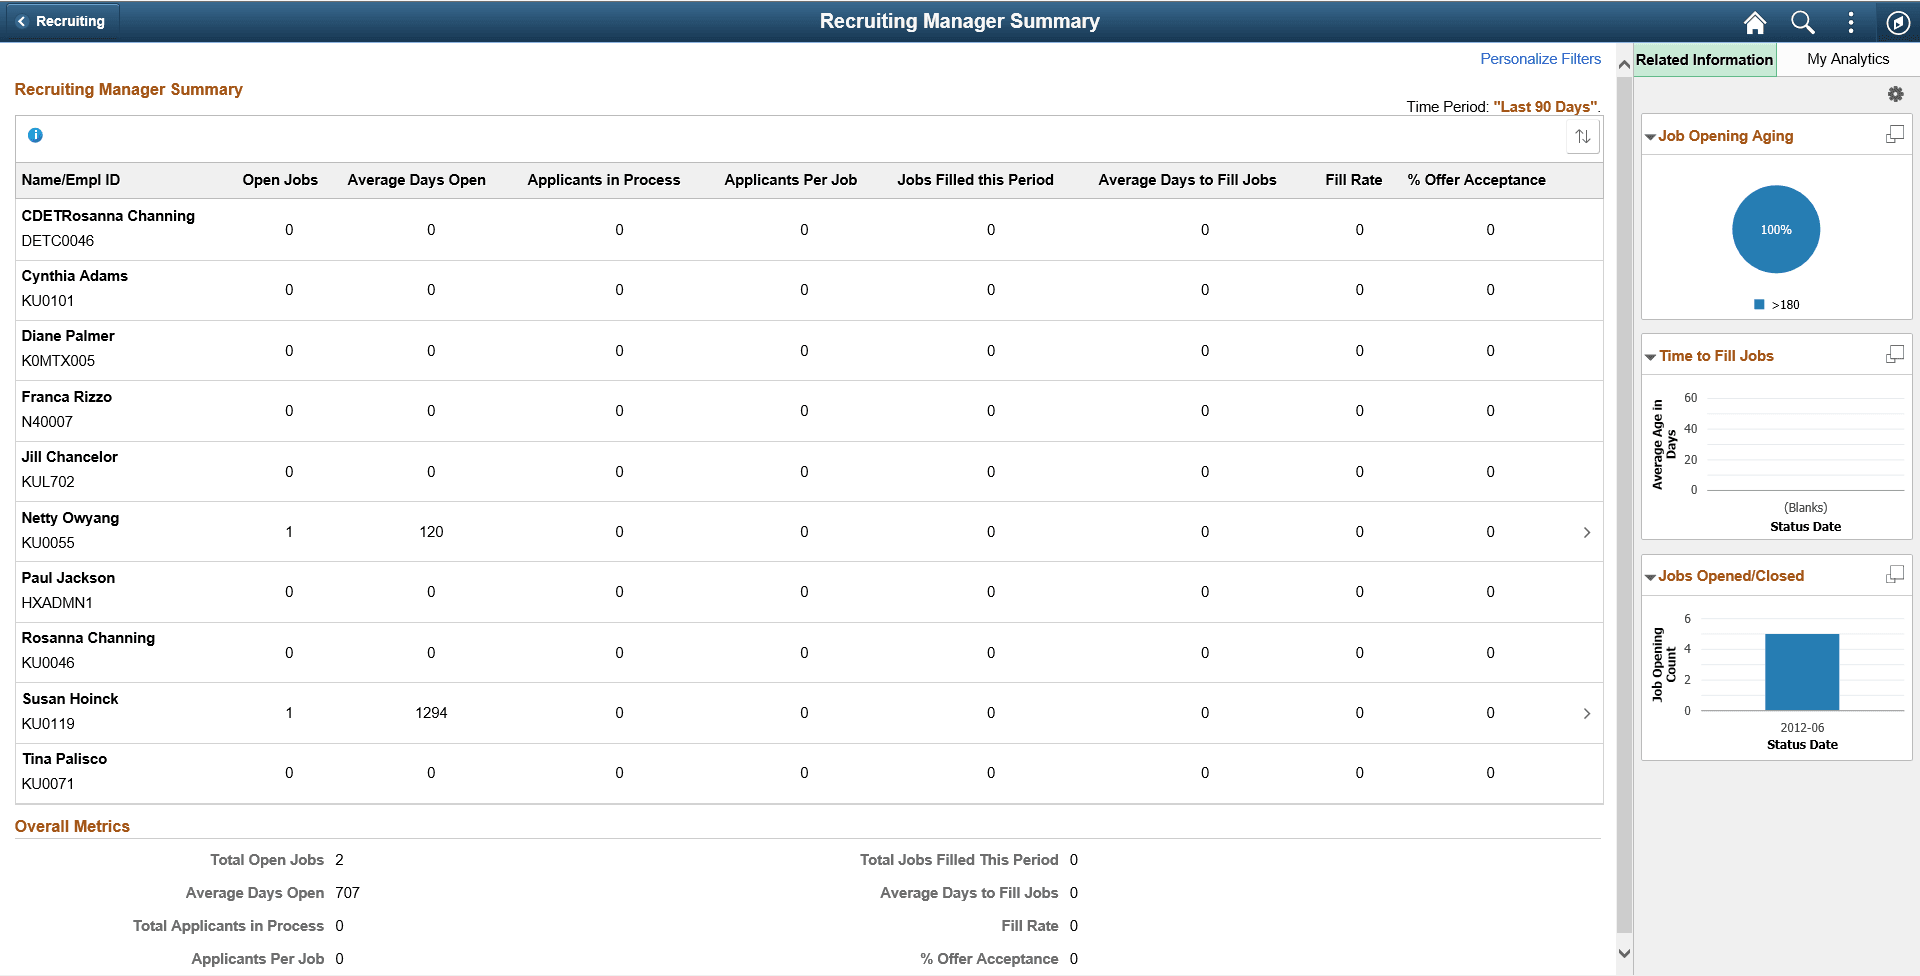Collapse the Job Opening Aging section

[1650, 136]
